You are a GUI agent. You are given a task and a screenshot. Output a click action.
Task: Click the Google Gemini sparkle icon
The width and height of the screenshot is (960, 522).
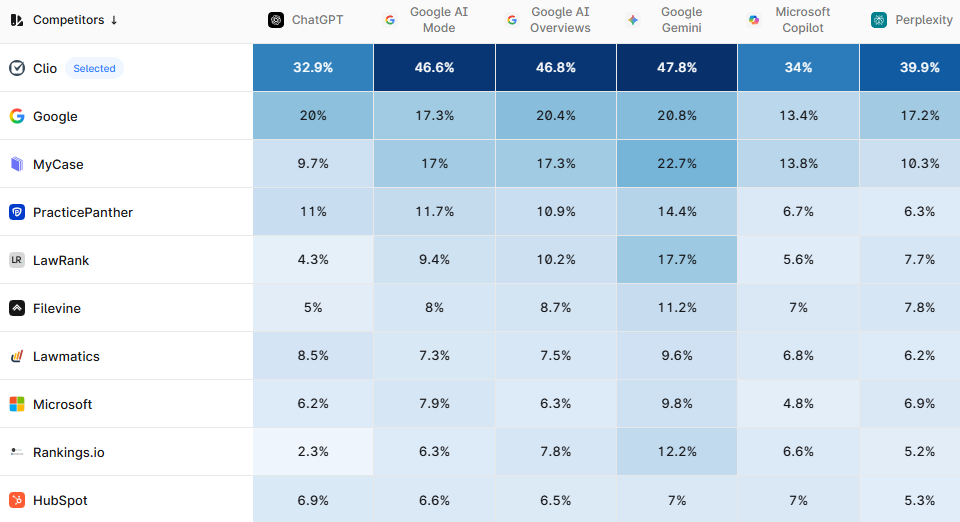point(633,20)
